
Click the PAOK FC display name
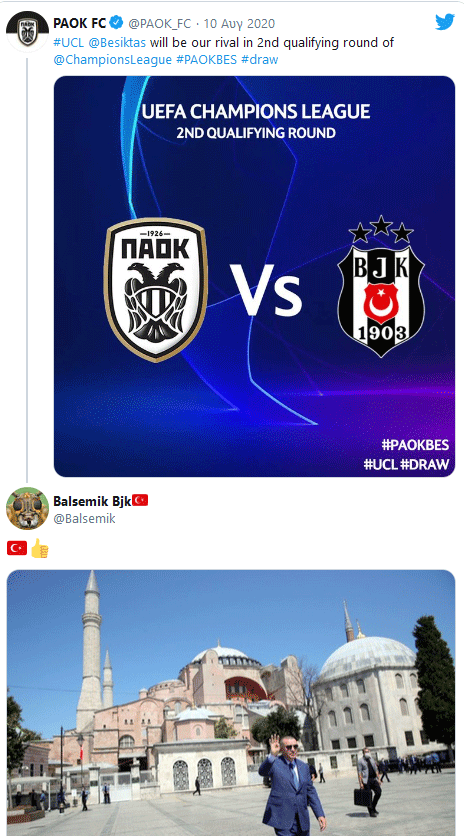click(x=81, y=23)
